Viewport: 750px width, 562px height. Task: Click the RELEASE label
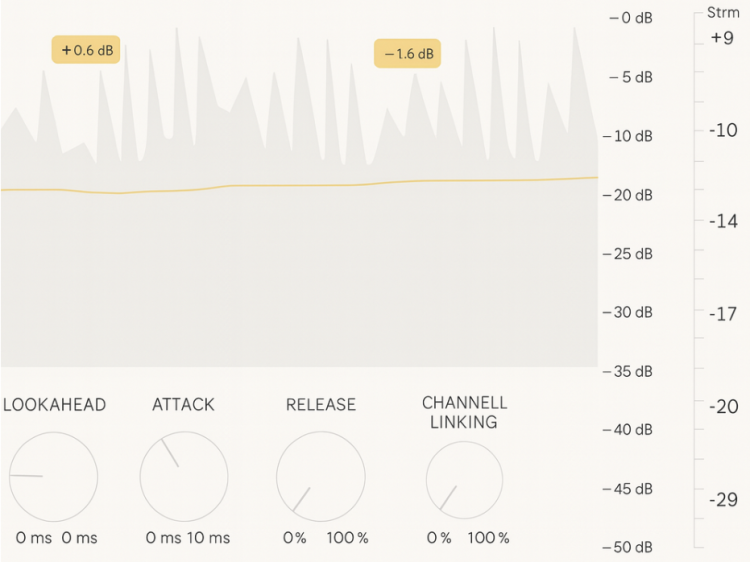tap(320, 405)
